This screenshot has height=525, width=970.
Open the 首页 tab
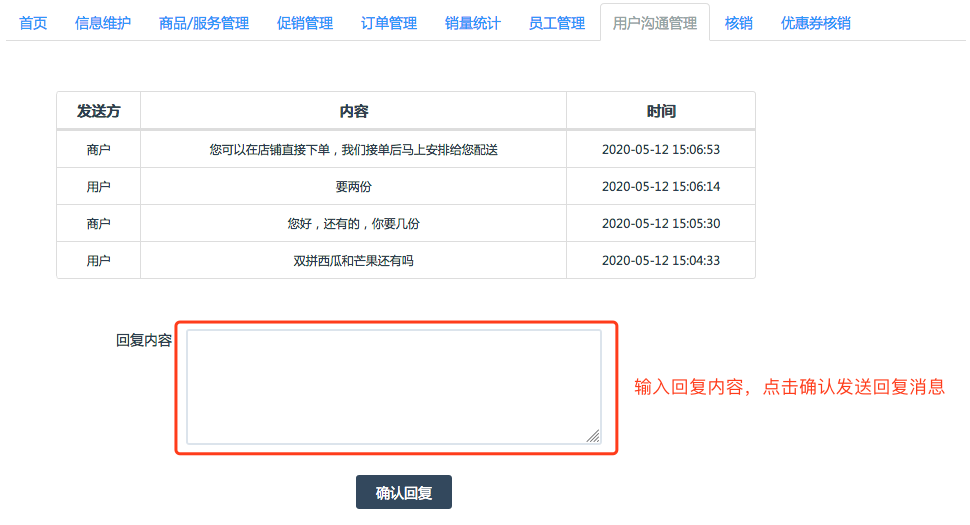pos(33,23)
